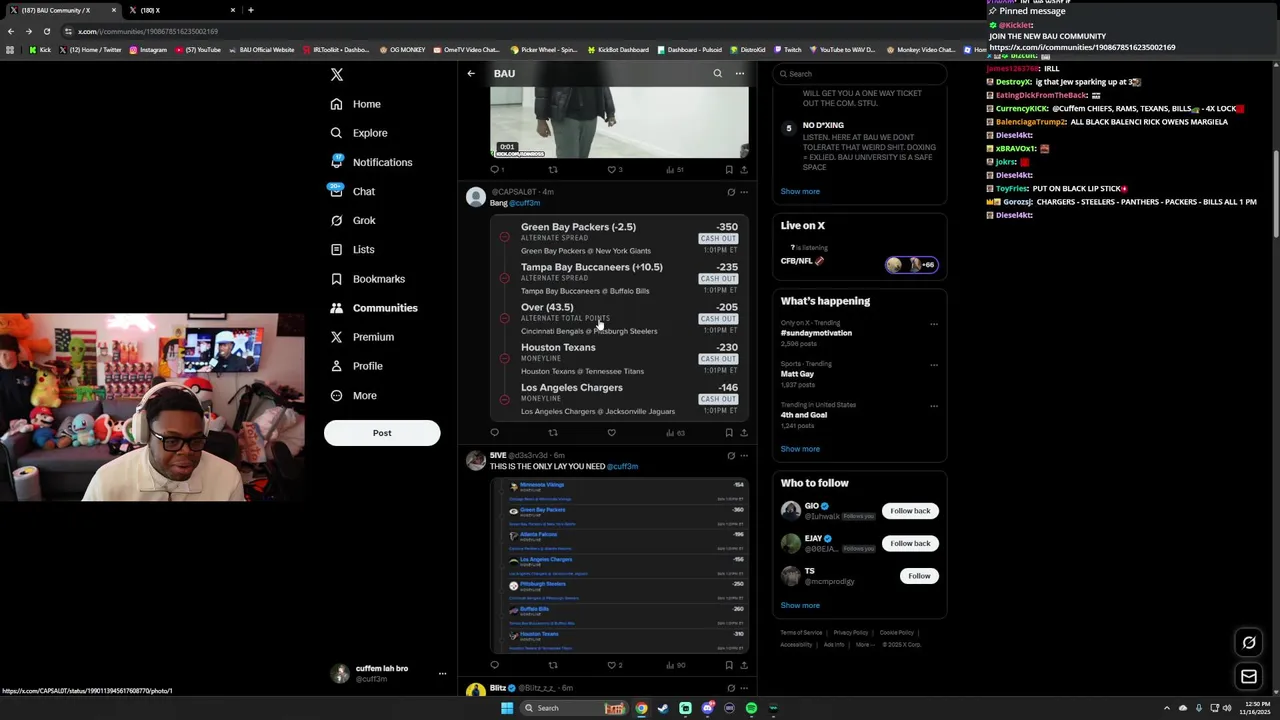The height and width of the screenshot is (720, 1280).
Task: Open Chat in the sidebar
Action: click(x=353, y=191)
